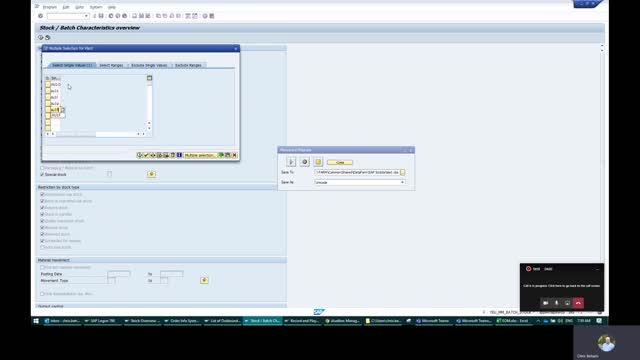Click the trash Delete selection icon in dialog
Screen dimensions: 640x360
(x=173, y=155)
